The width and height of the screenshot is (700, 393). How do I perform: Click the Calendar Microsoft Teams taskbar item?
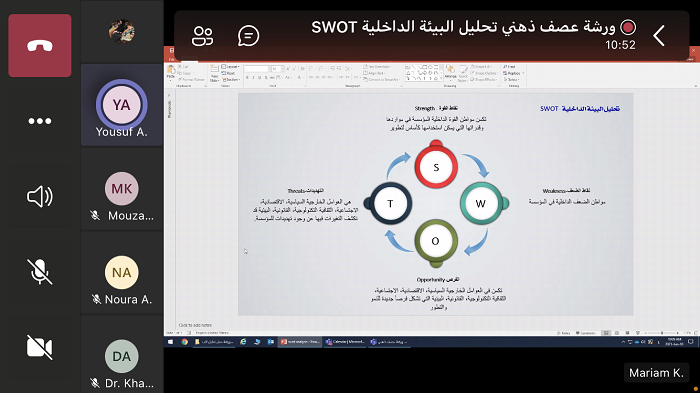tap(345, 342)
